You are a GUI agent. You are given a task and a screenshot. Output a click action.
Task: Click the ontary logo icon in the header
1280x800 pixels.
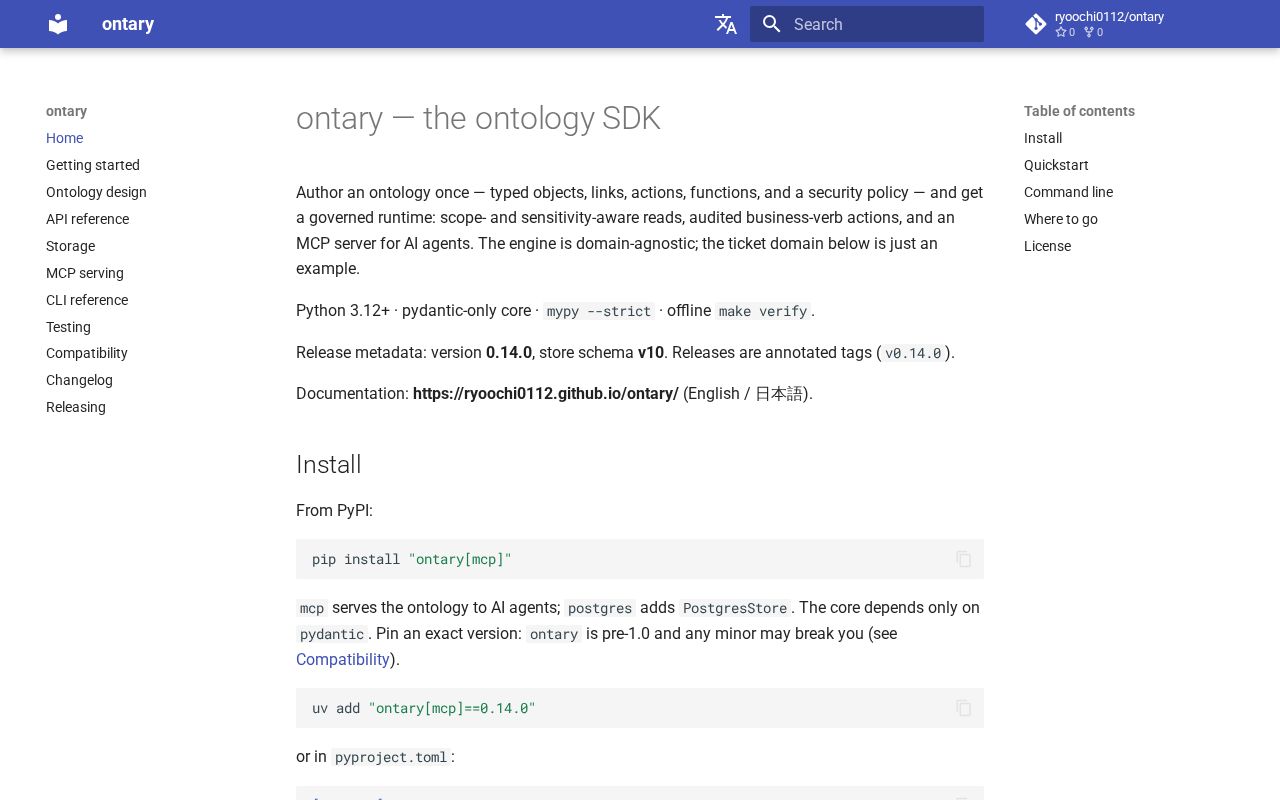click(58, 24)
